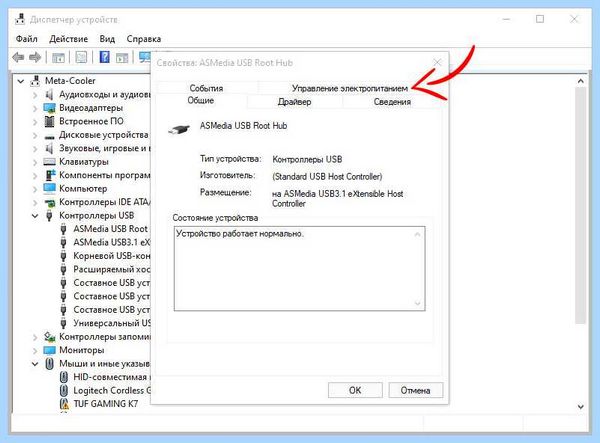Expand the Мониторы node
The width and height of the screenshot is (600, 443).
point(35,350)
